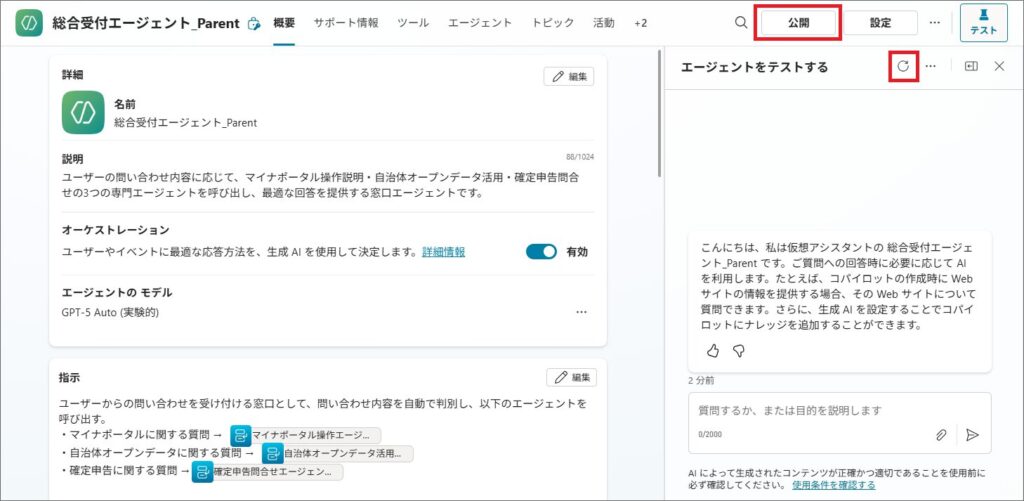Click the search magnifier icon
Viewport: 1024px width, 501px height.
tap(740, 23)
